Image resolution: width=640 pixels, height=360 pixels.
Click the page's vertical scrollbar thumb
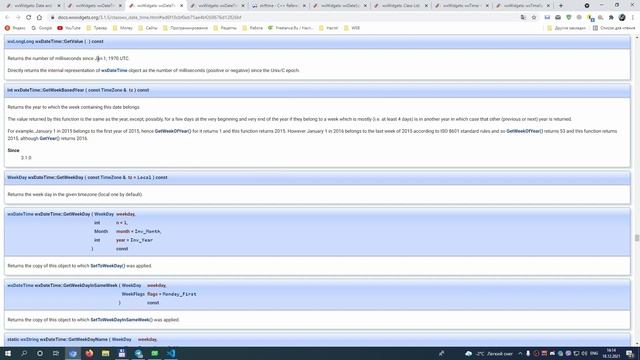637,238
